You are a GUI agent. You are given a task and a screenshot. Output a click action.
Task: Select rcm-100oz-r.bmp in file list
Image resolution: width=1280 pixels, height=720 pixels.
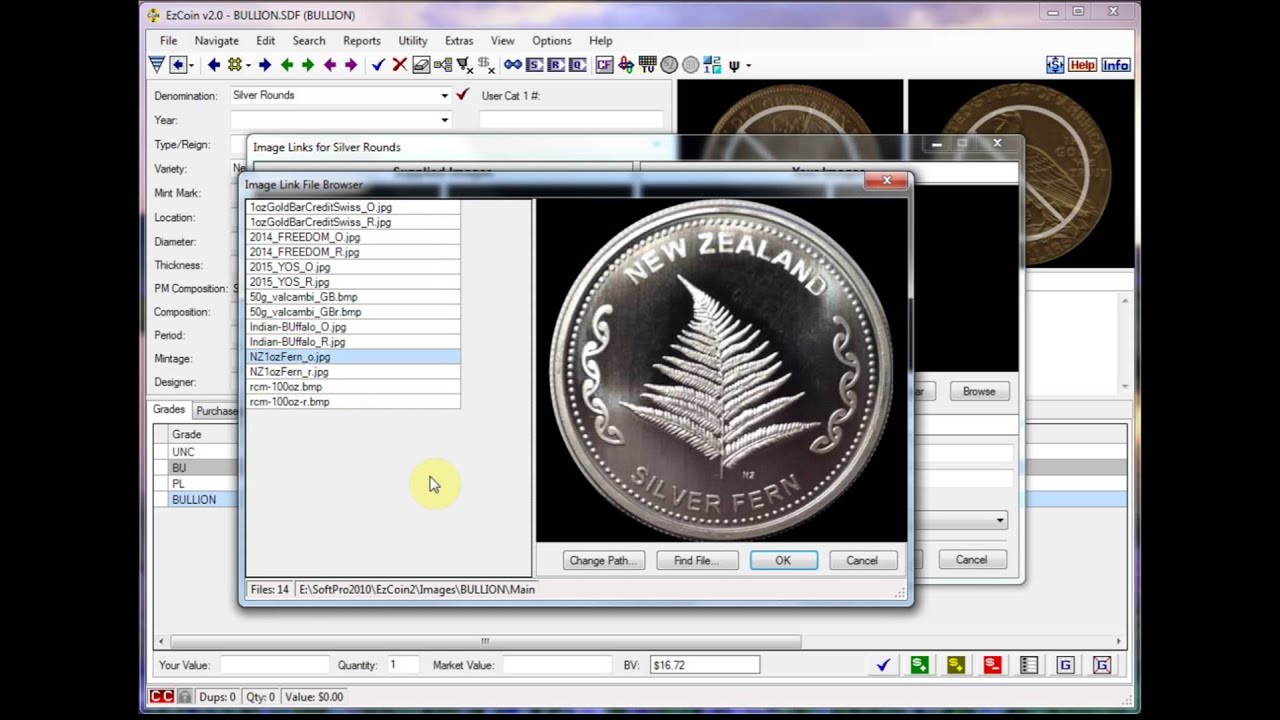[353, 402]
